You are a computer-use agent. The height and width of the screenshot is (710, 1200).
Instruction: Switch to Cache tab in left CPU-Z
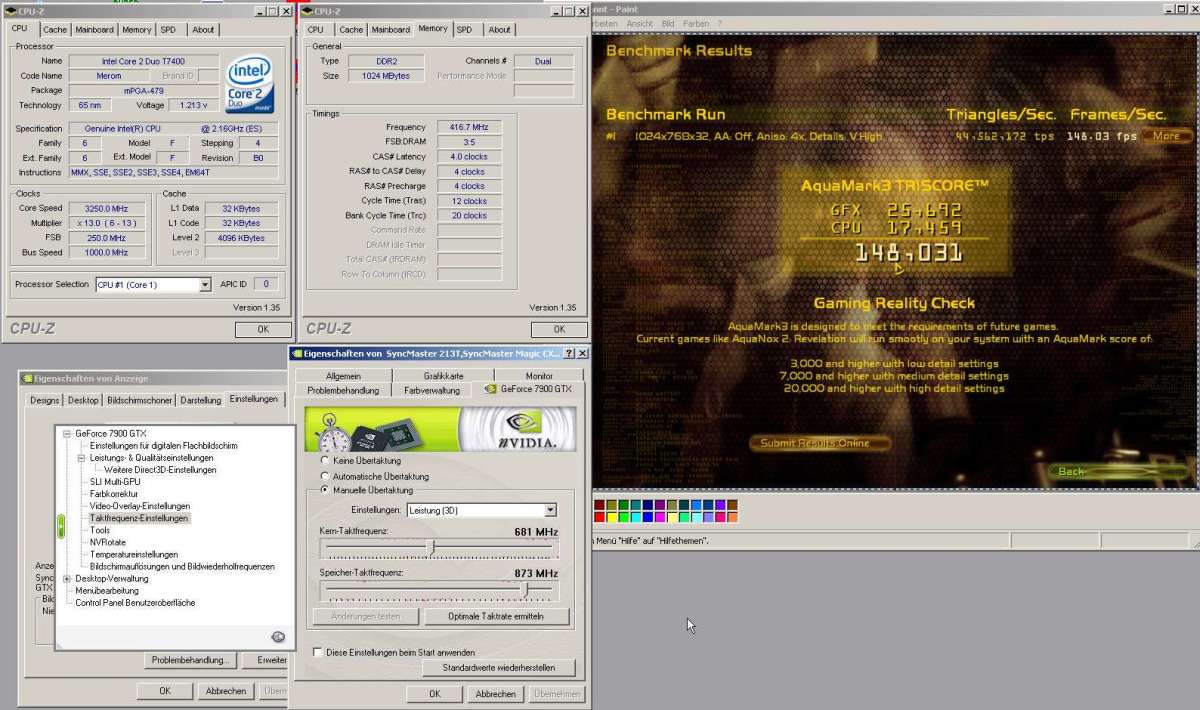click(x=55, y=30)
